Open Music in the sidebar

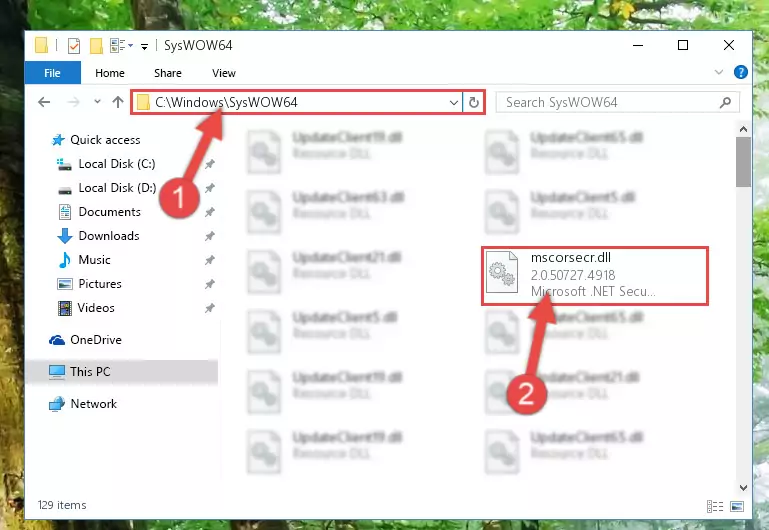coord(84,260)
